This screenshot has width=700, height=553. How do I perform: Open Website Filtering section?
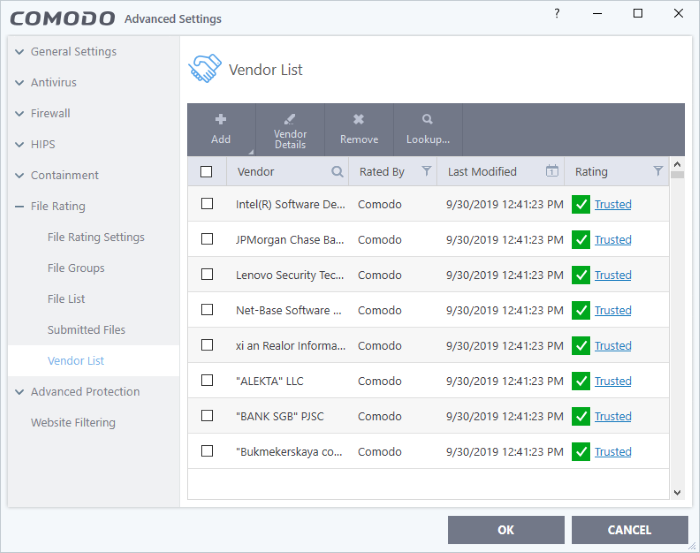tap(73, 422)
